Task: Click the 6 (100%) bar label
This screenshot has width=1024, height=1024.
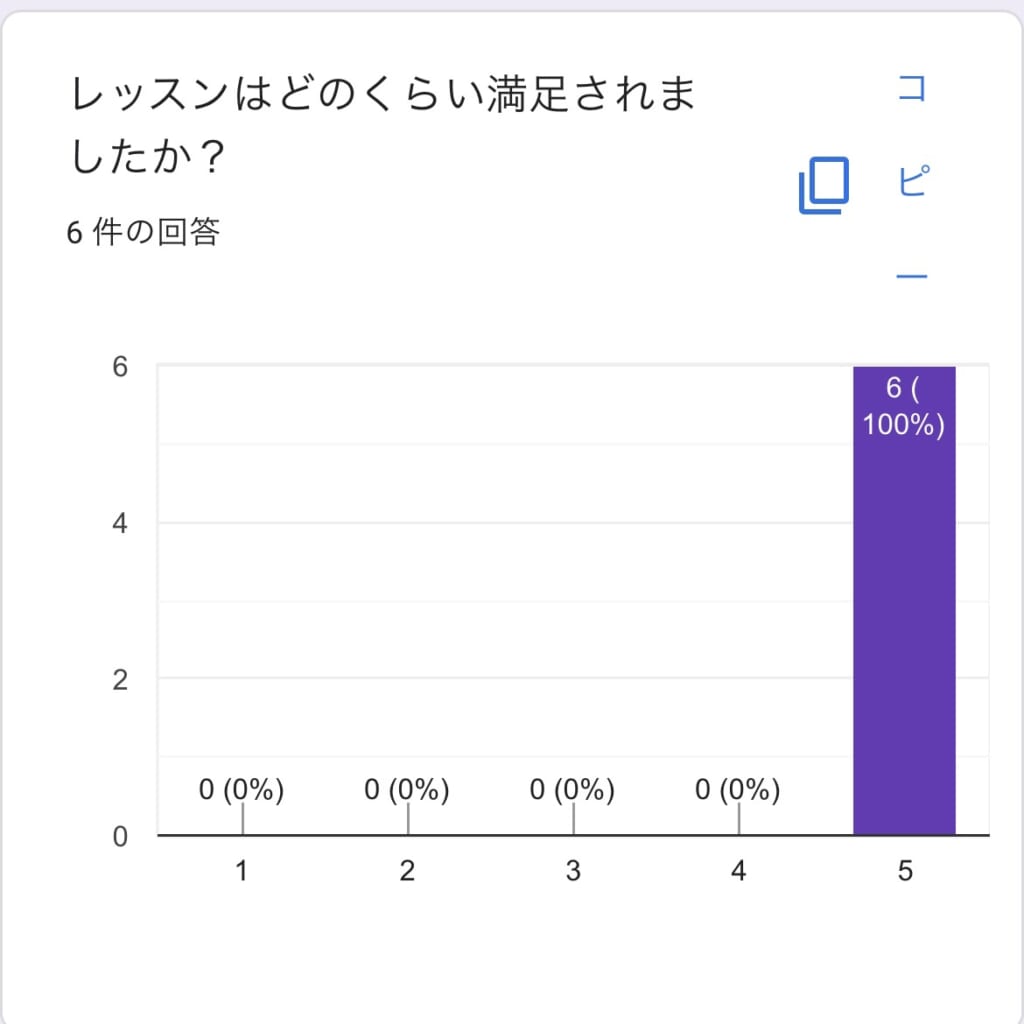Action: (904, 407)
